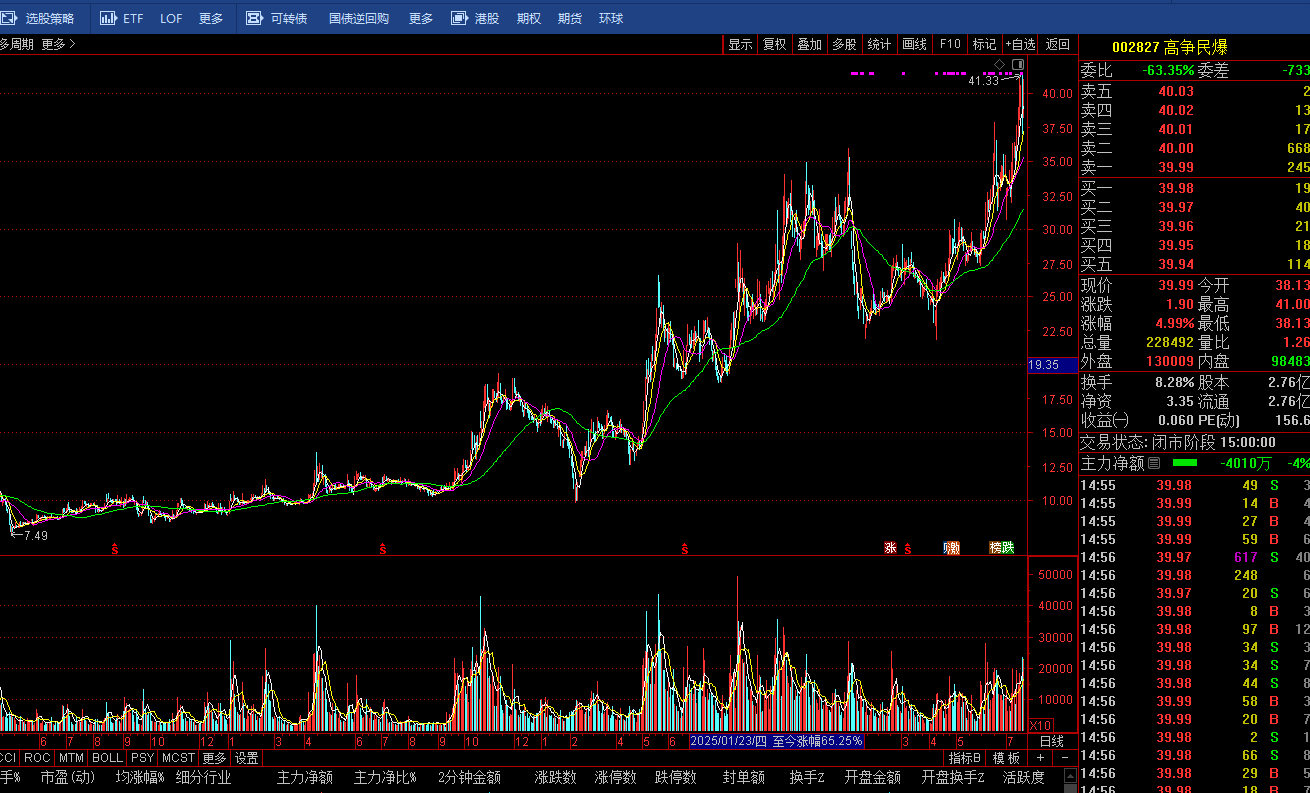Sort by the 封单额 column header

click(x=744, y=777)
